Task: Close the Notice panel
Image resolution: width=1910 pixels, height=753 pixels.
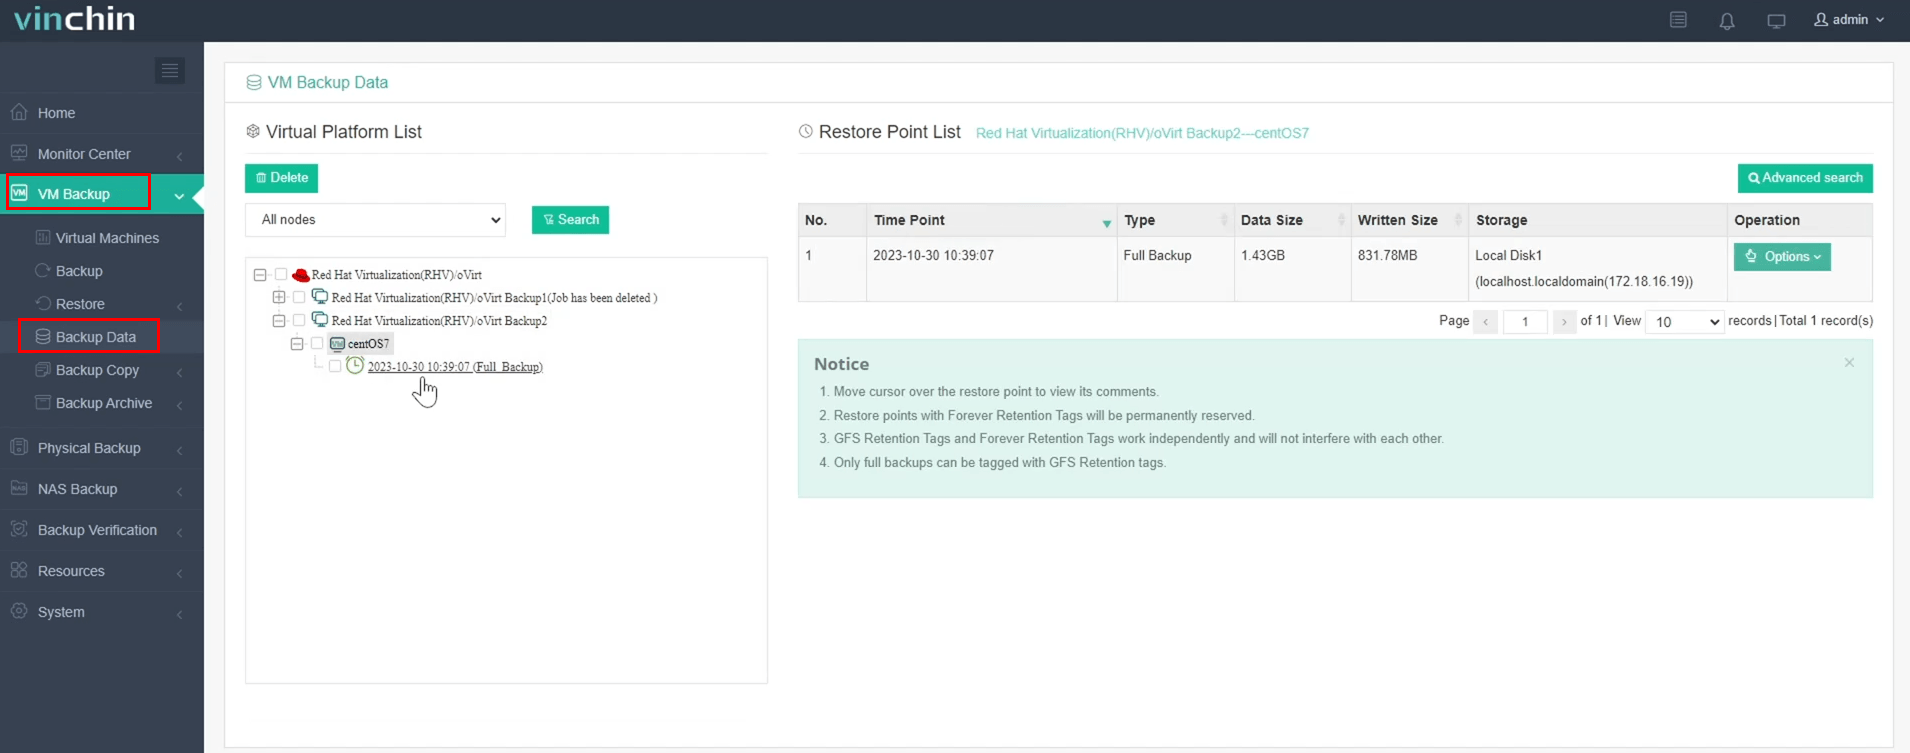Action: click(1849, 362)
